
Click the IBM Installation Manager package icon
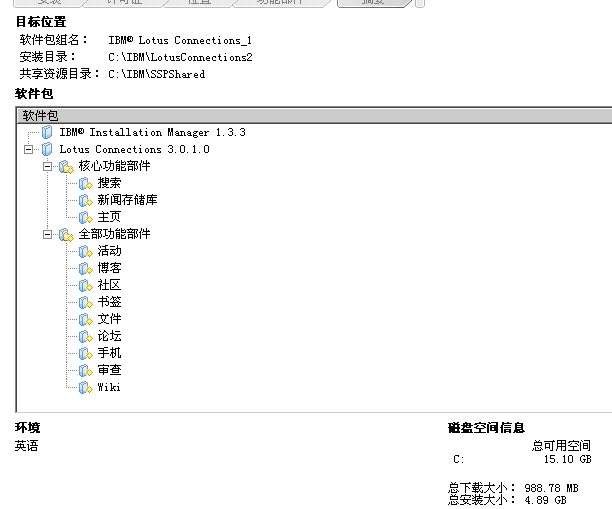click(x=47, y=132)
